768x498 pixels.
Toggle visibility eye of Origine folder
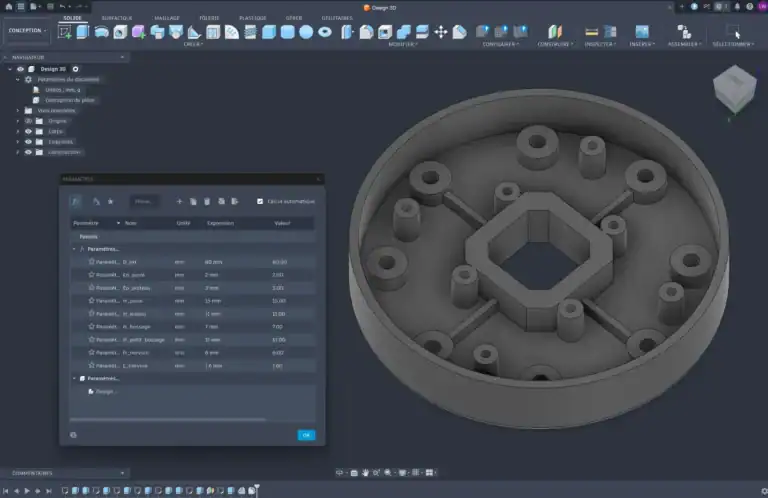click(x=28, y=121)
